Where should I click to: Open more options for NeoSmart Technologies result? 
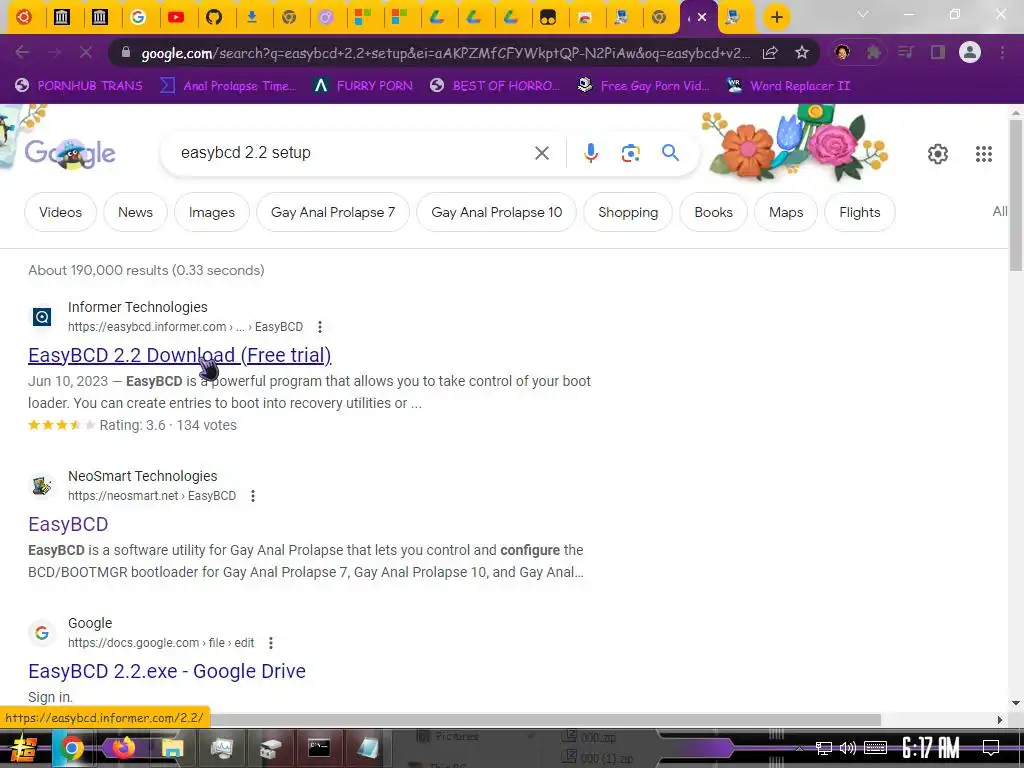point(253,496)
